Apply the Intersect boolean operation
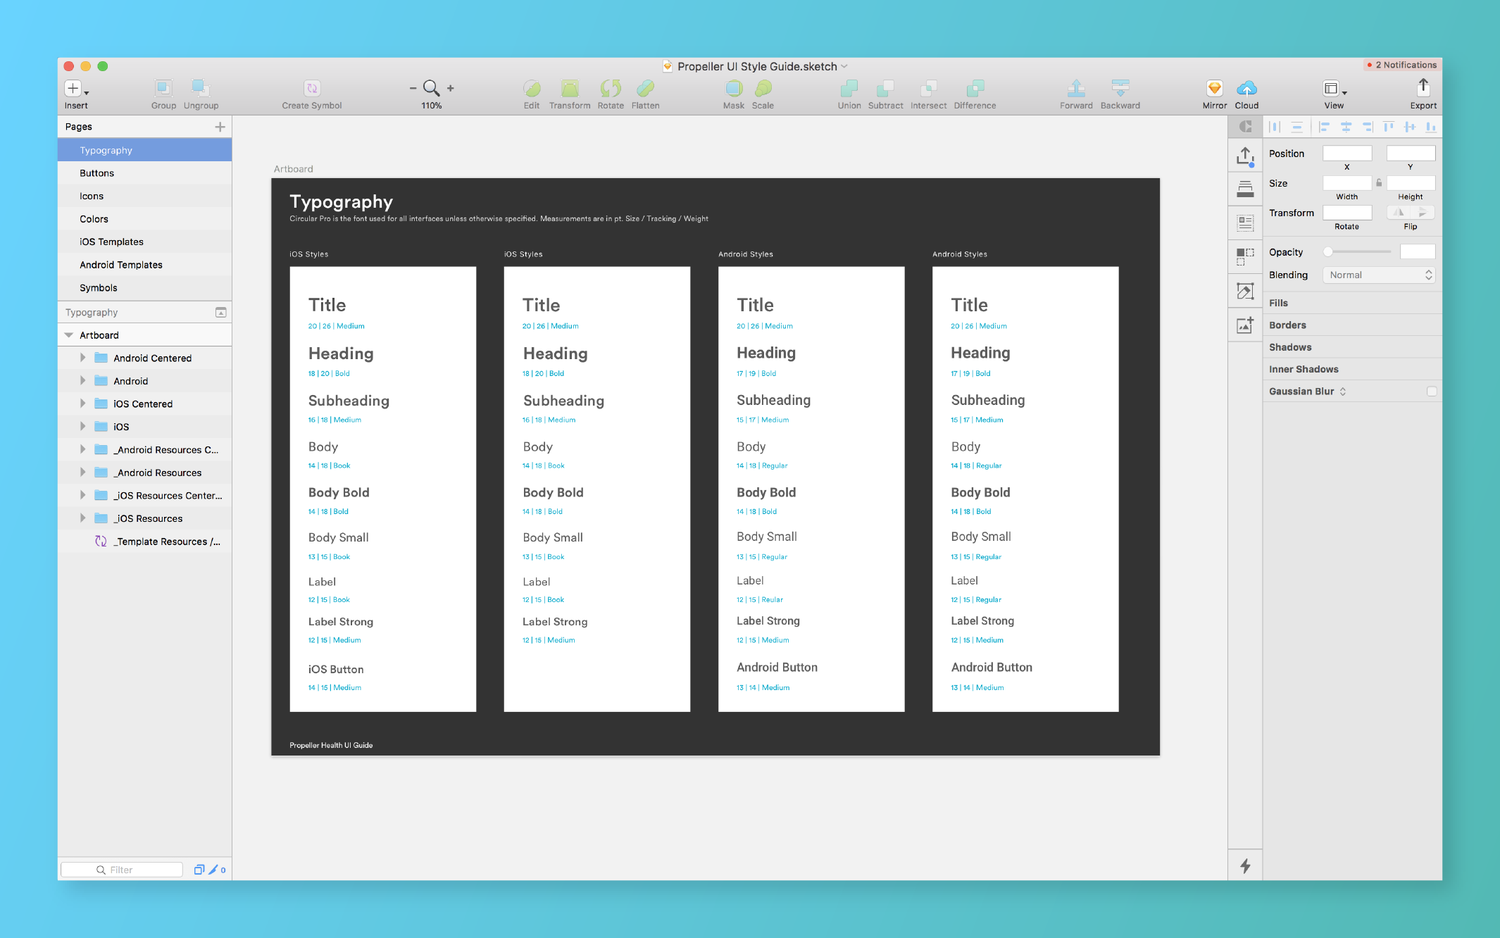Image resolution: width=1500 pixels, height=938 pixels. click(x=928, y=88)
